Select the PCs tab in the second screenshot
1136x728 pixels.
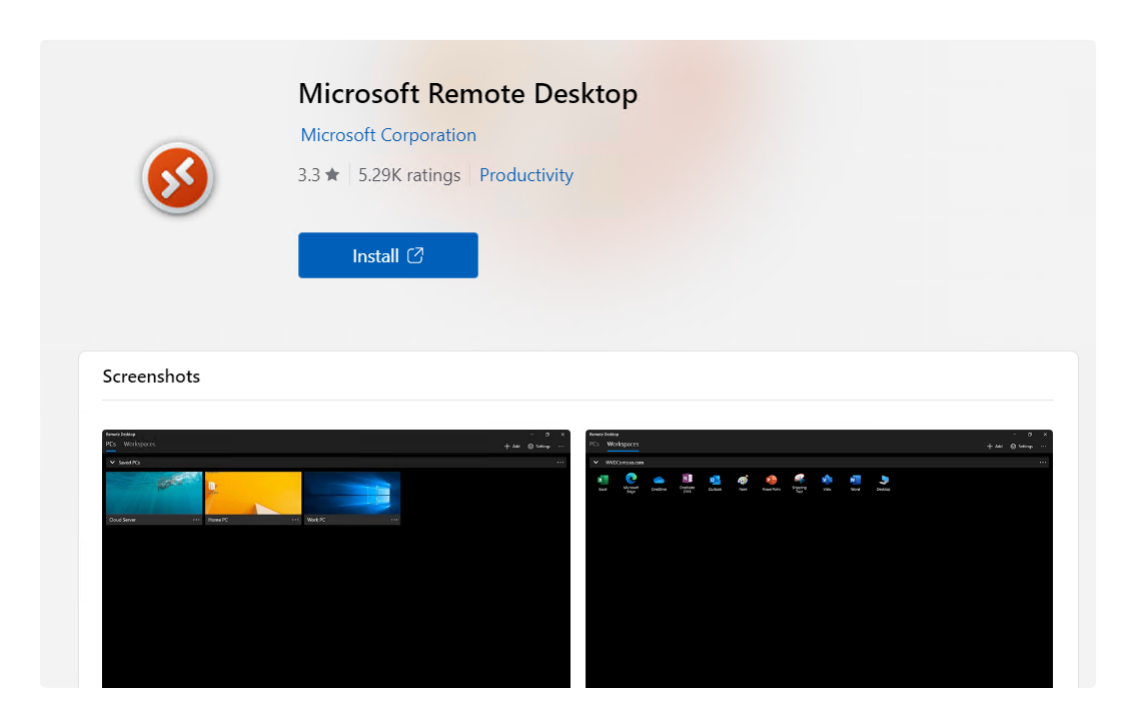[594, 444]
